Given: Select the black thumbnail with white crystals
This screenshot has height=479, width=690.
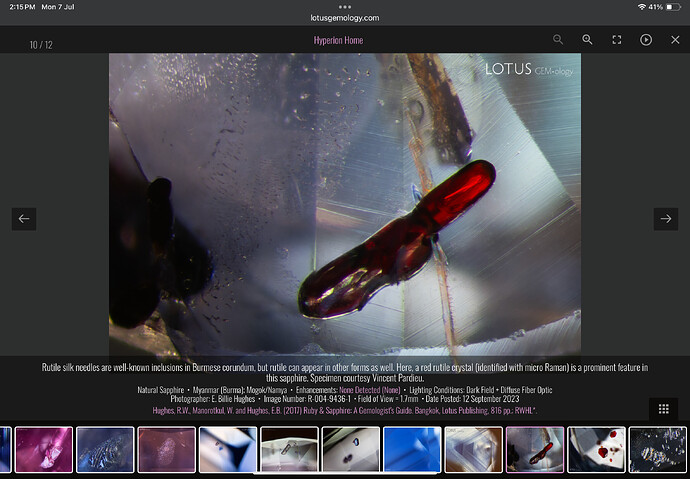Looking at the screenshot, I should click(657, 450).
